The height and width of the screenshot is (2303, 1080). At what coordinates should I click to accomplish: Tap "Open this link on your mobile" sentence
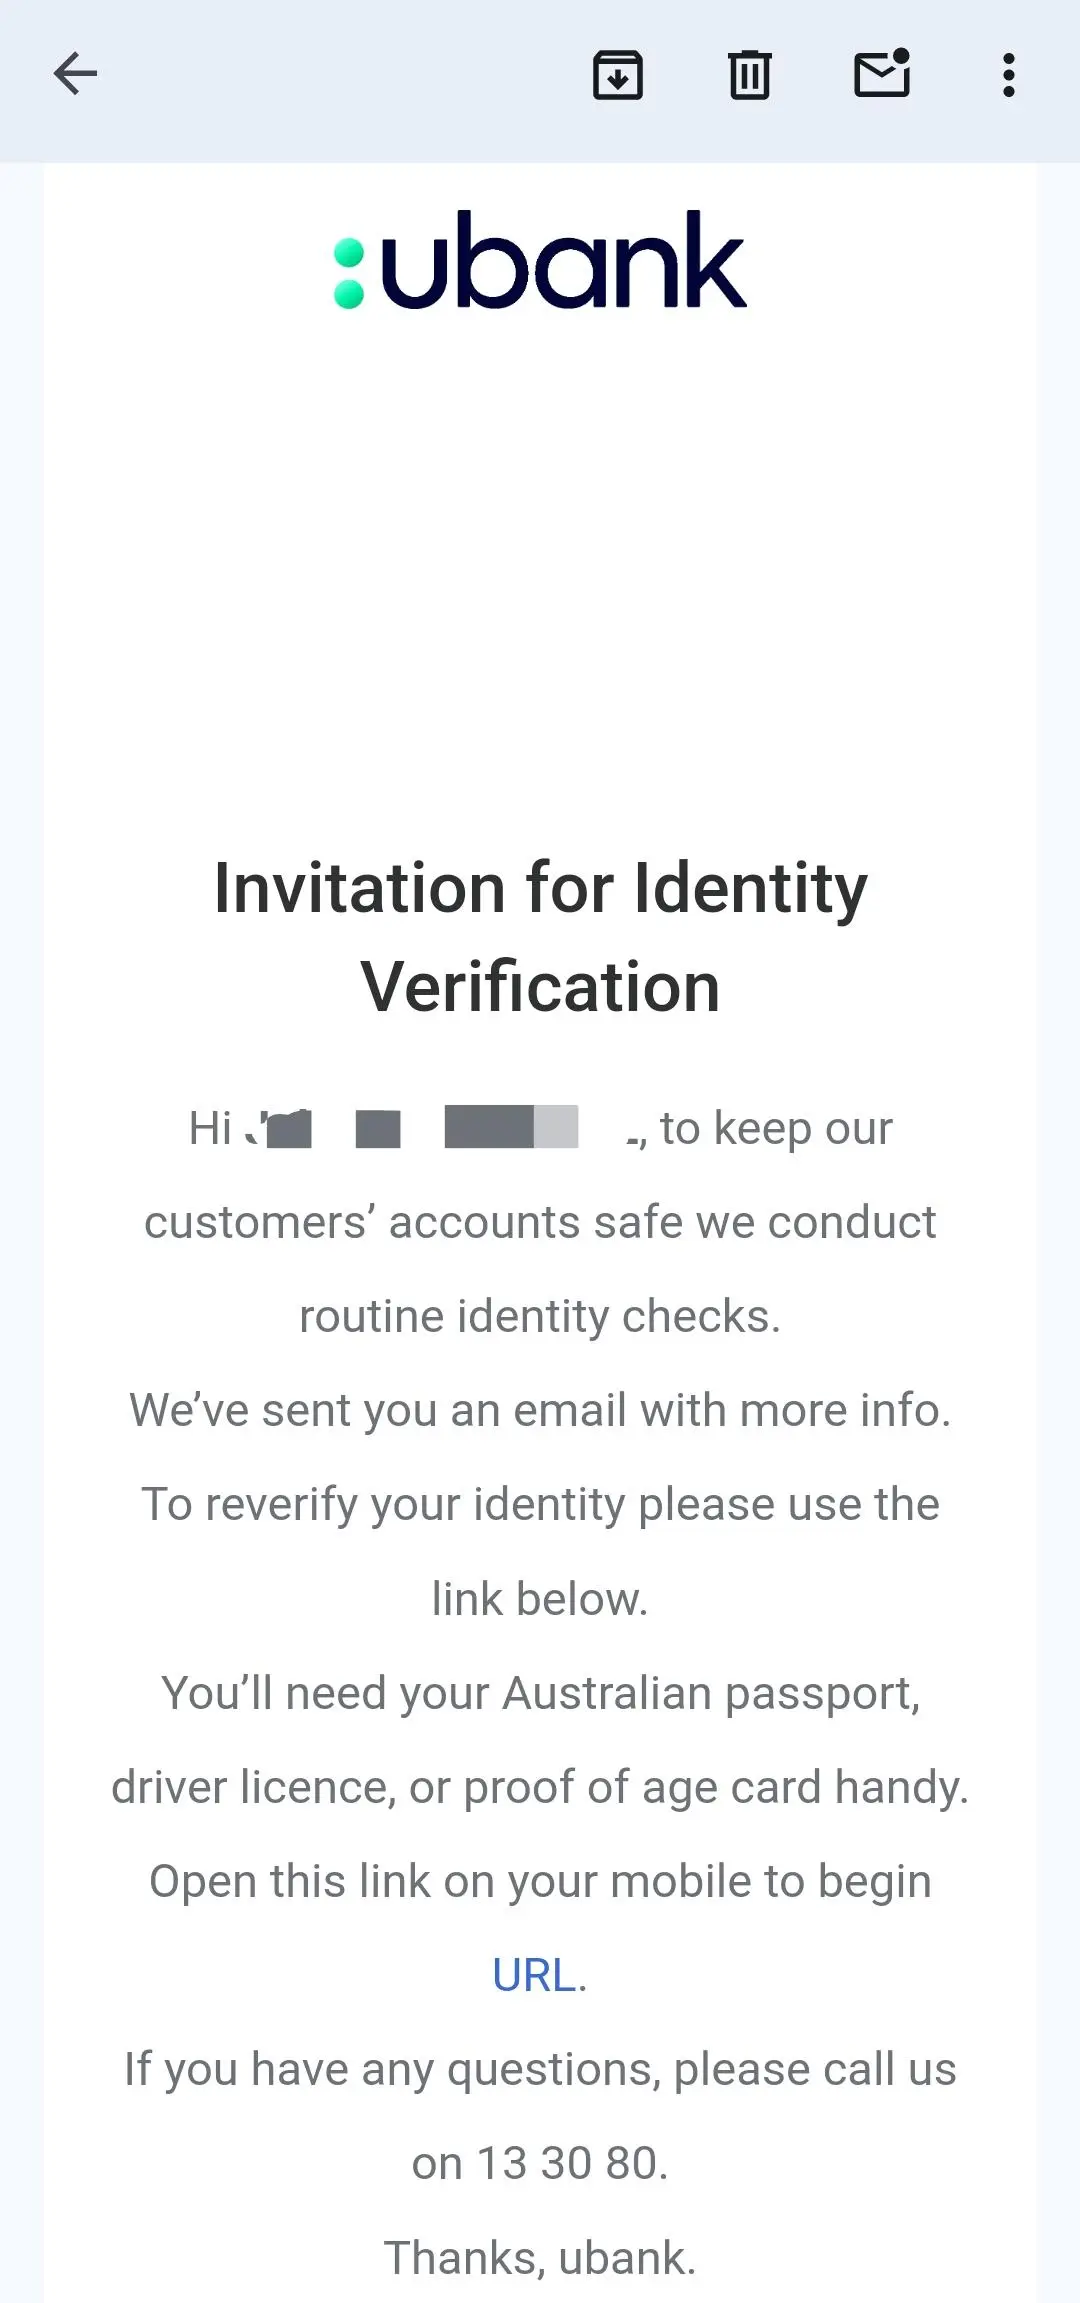tap(538, 1880)
